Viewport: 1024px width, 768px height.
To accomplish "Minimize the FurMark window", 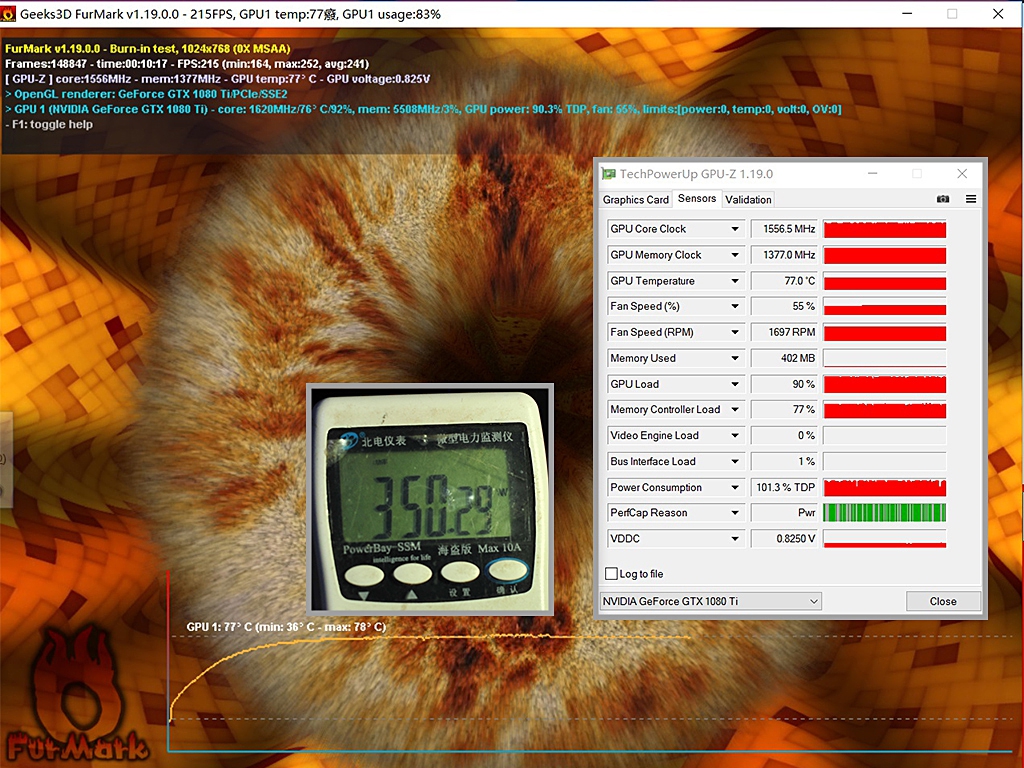I will (907, 14).
